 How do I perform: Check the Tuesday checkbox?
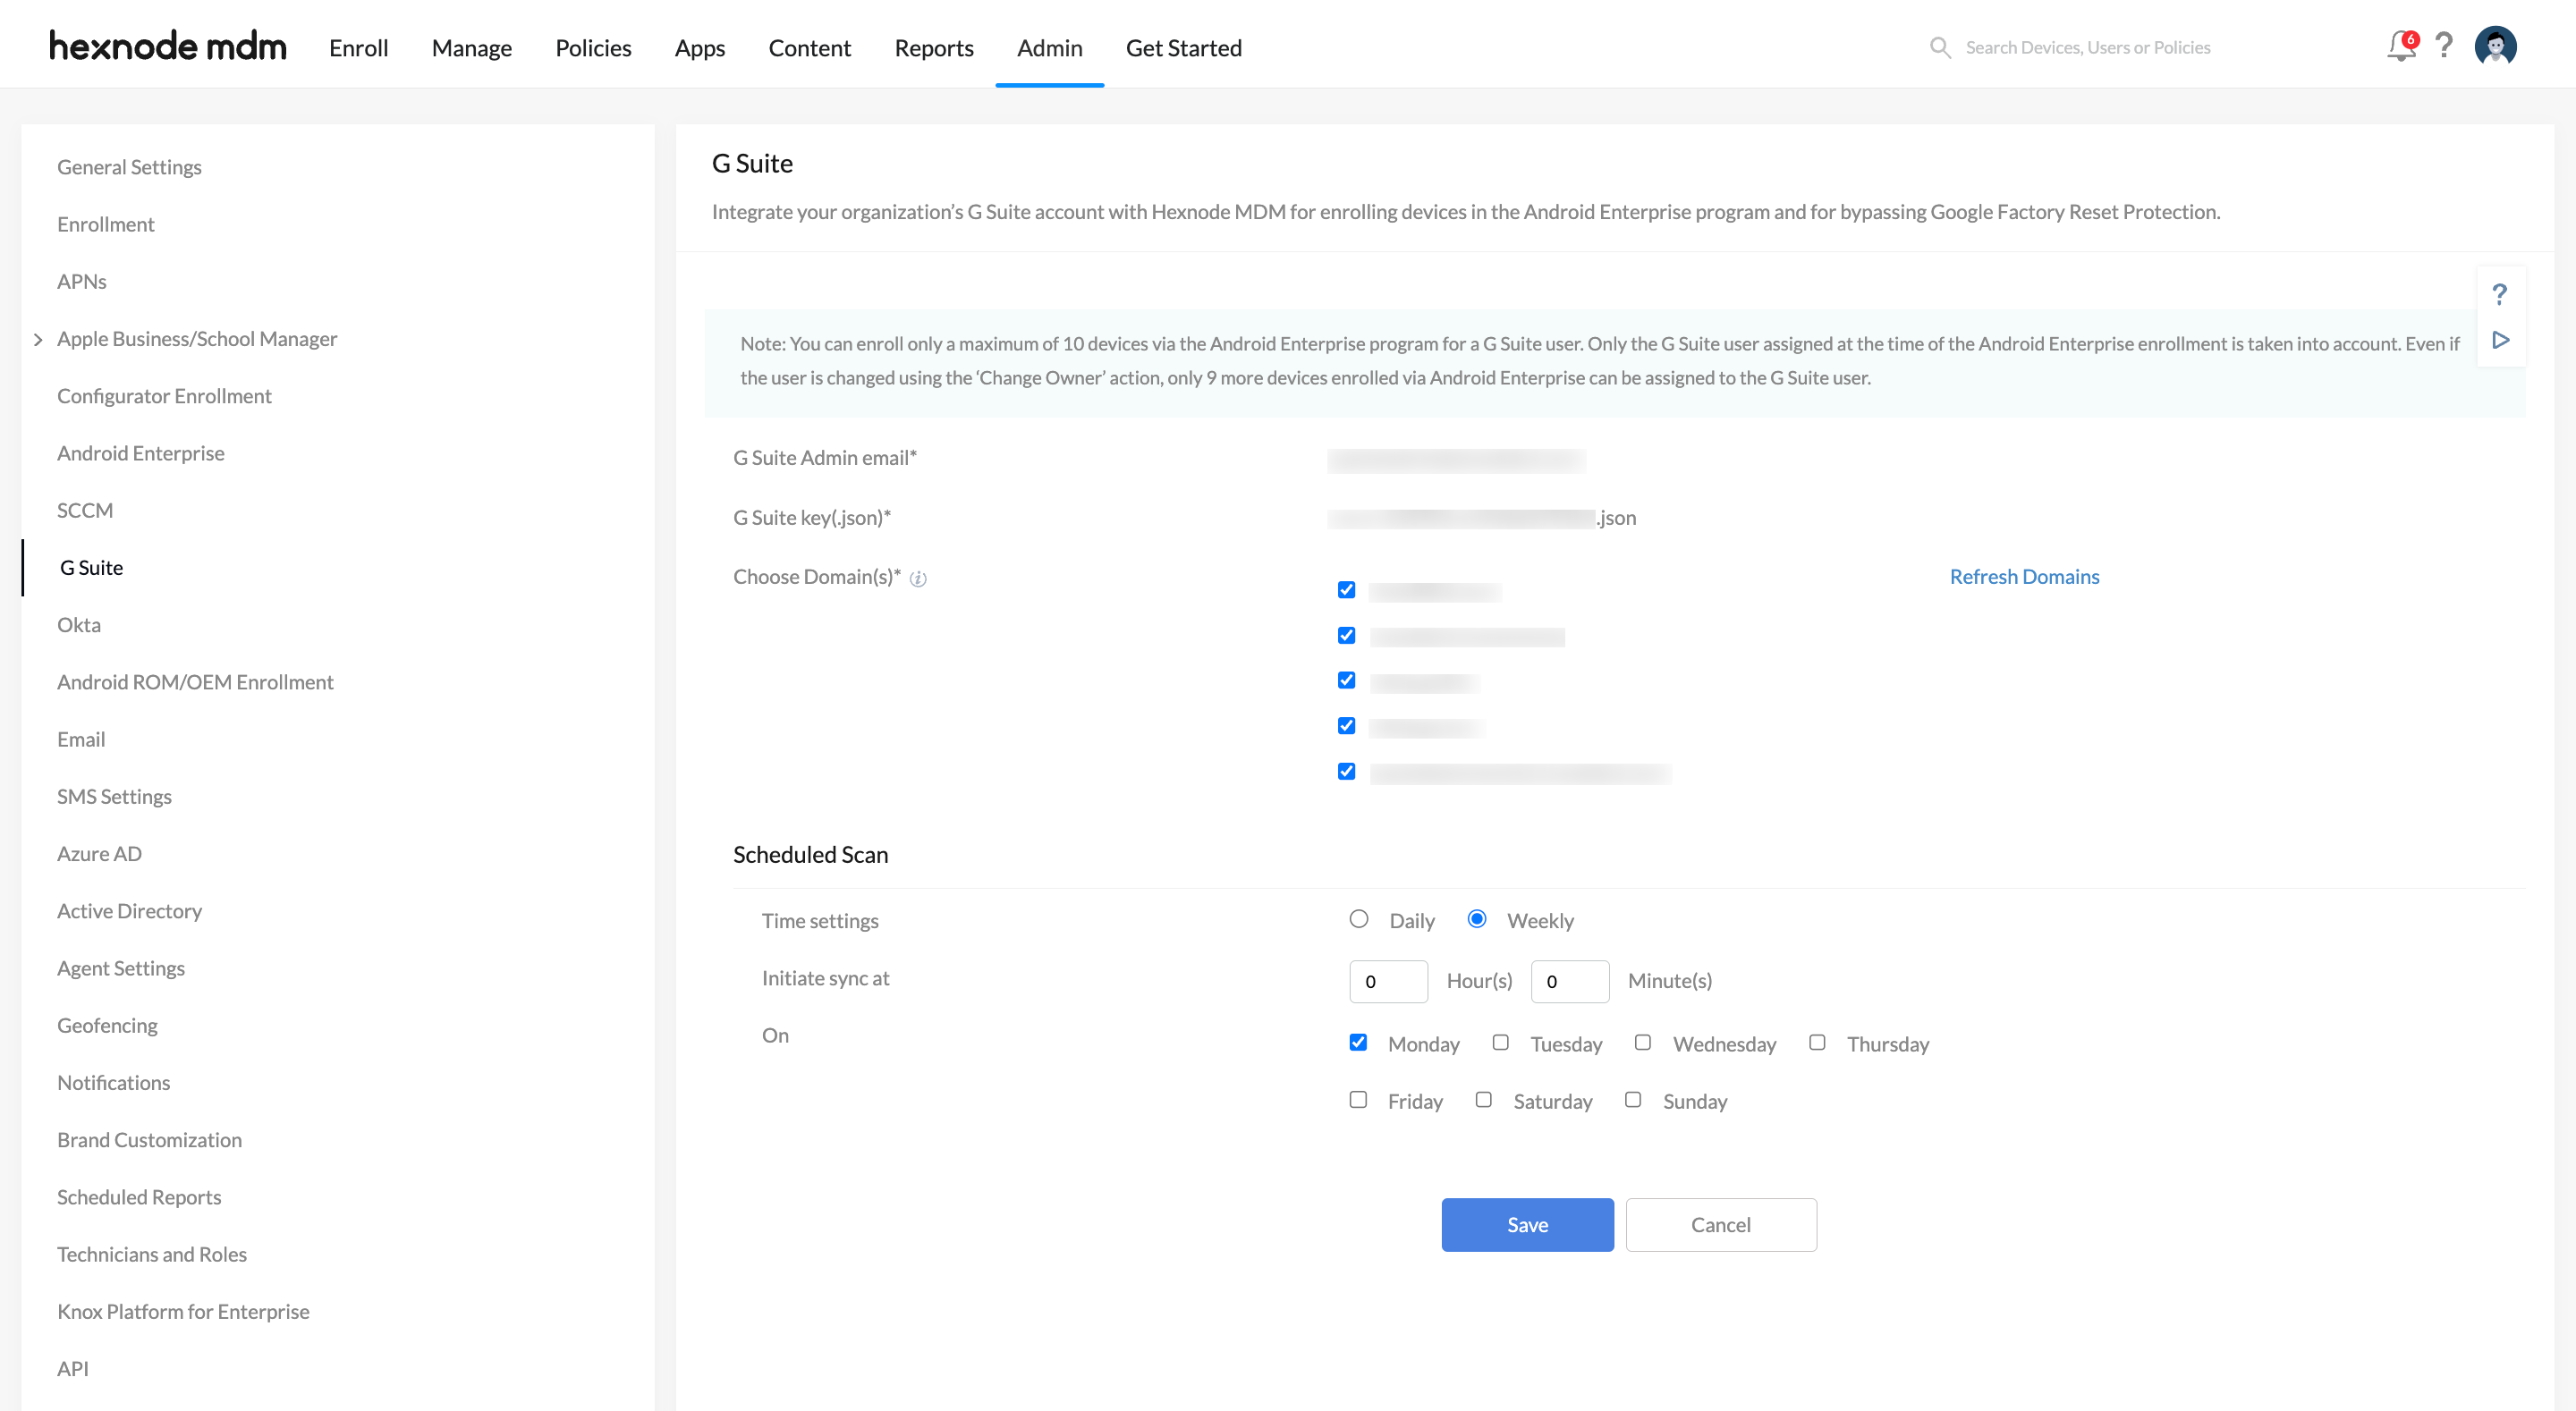tap(1500, 1042)
